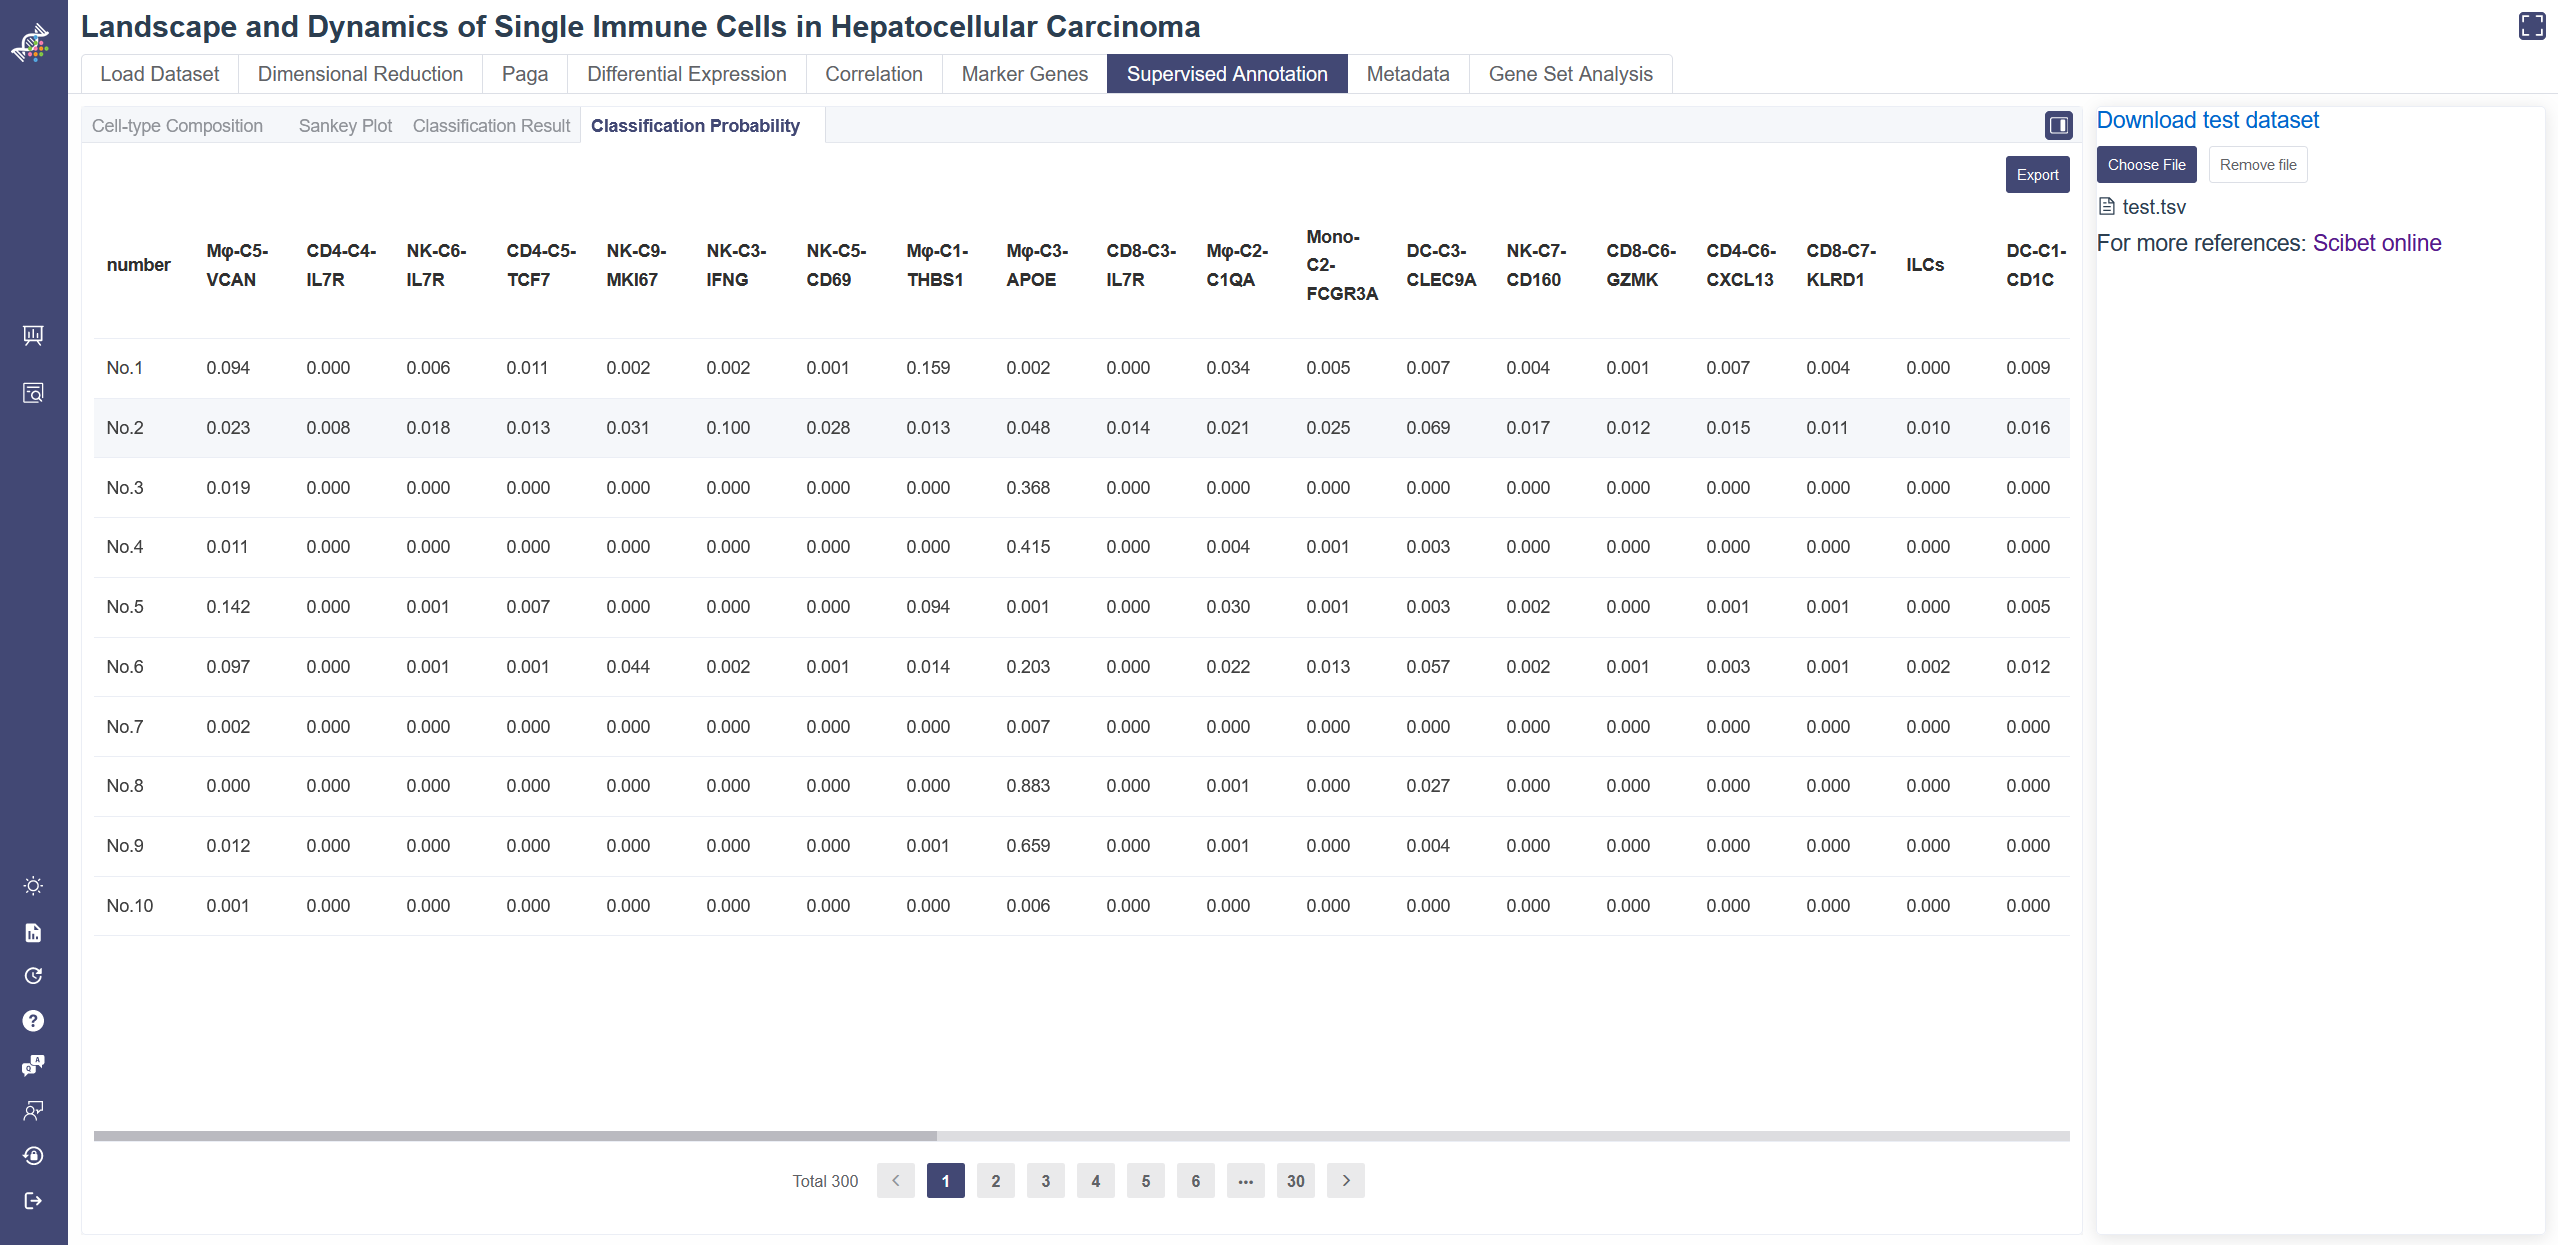Expand more pages with ellipsis button

coord(1245,1180)
